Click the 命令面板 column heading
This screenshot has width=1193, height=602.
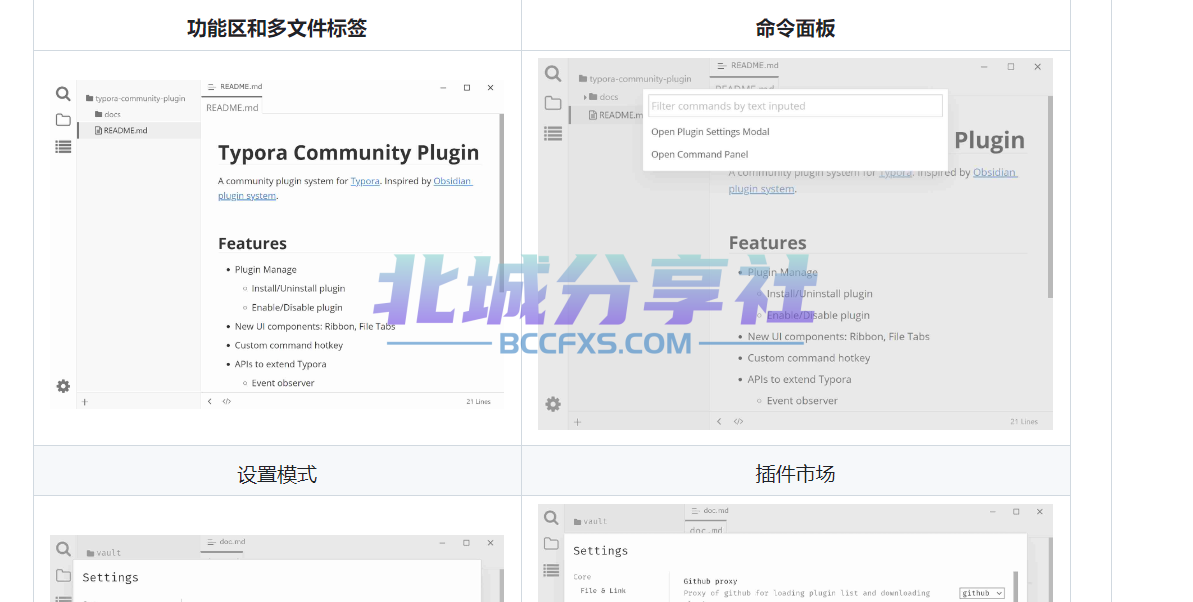tap(795, 29)
